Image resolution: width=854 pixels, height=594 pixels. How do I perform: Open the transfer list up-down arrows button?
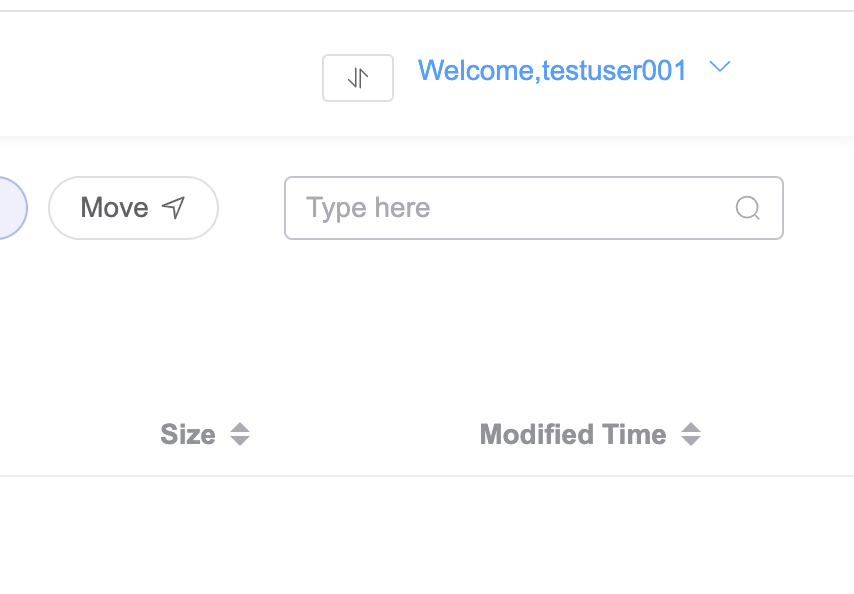(x=358, y=78)
